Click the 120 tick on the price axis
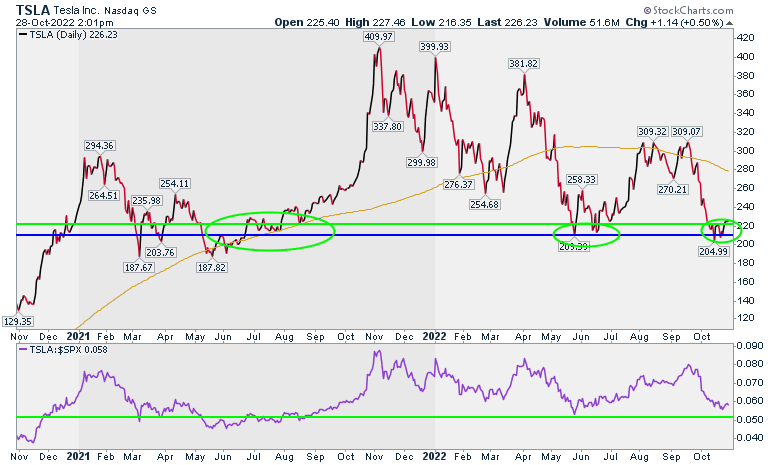 coord(745,318)
